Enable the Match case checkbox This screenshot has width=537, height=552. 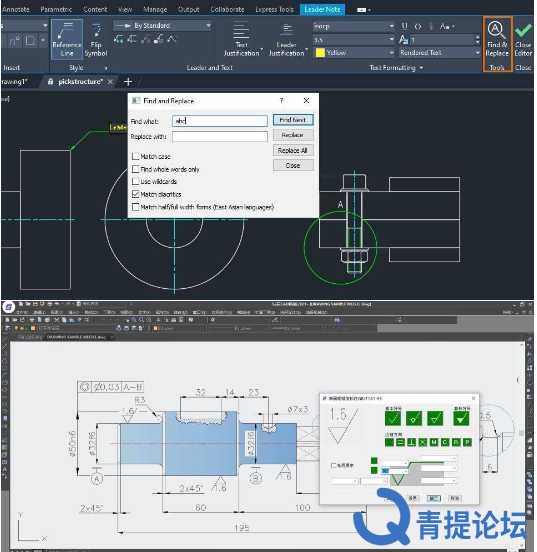(x=135, y=156)
